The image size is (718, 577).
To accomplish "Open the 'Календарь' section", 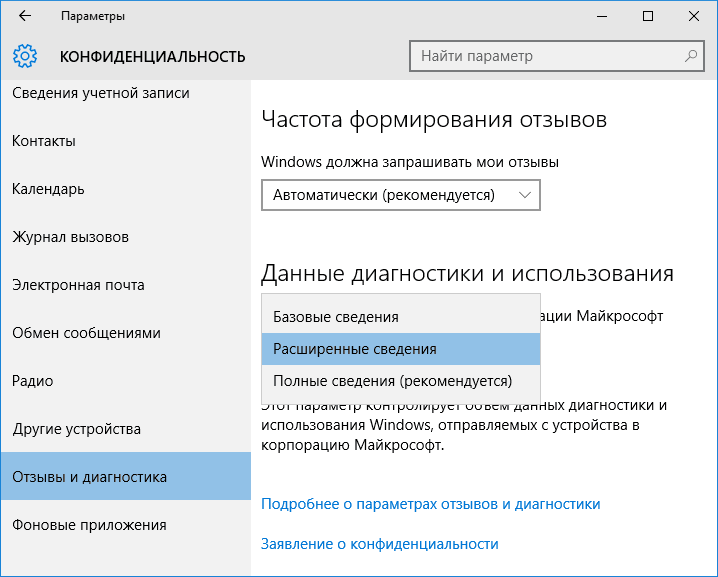I will (x=48, y=189).
